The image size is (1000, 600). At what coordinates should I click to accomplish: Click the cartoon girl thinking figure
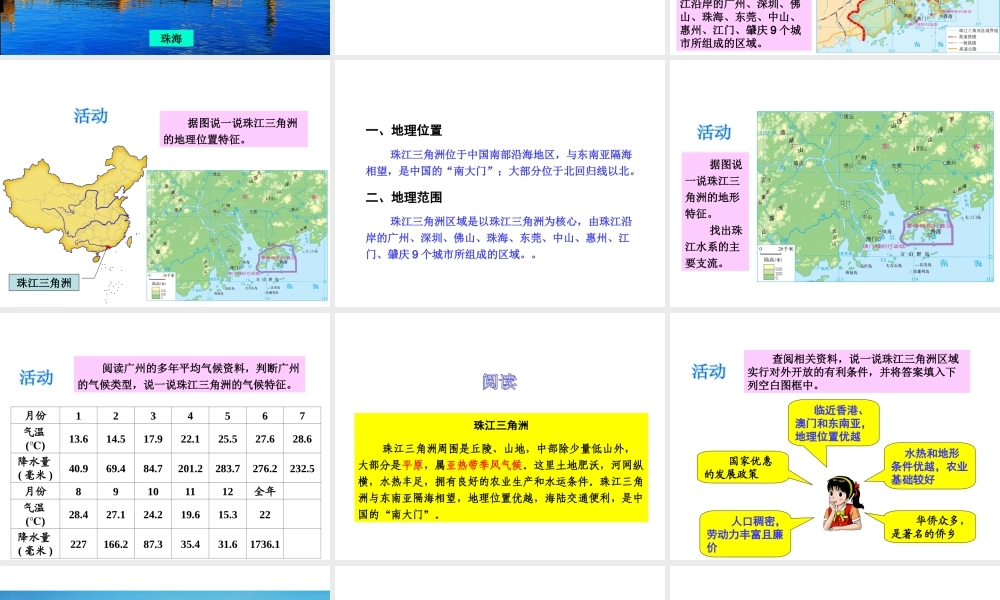tap(843, 503)
